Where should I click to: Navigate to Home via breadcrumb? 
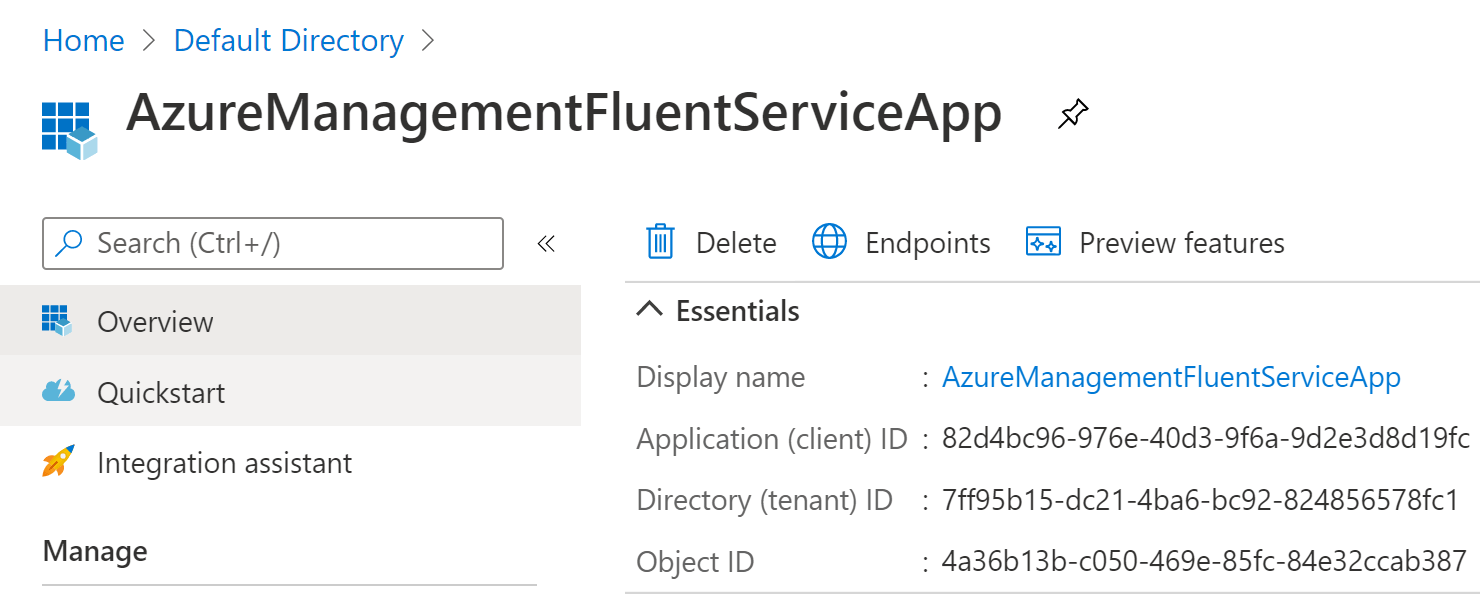click(x=83, y=40)
